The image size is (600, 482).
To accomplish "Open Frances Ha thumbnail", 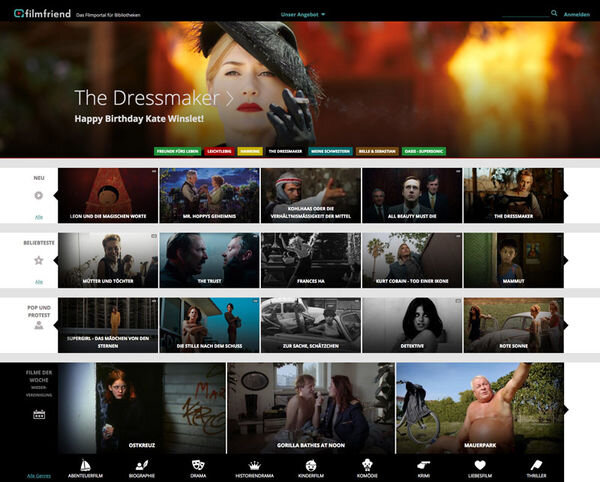I will [x=311, y=261].
